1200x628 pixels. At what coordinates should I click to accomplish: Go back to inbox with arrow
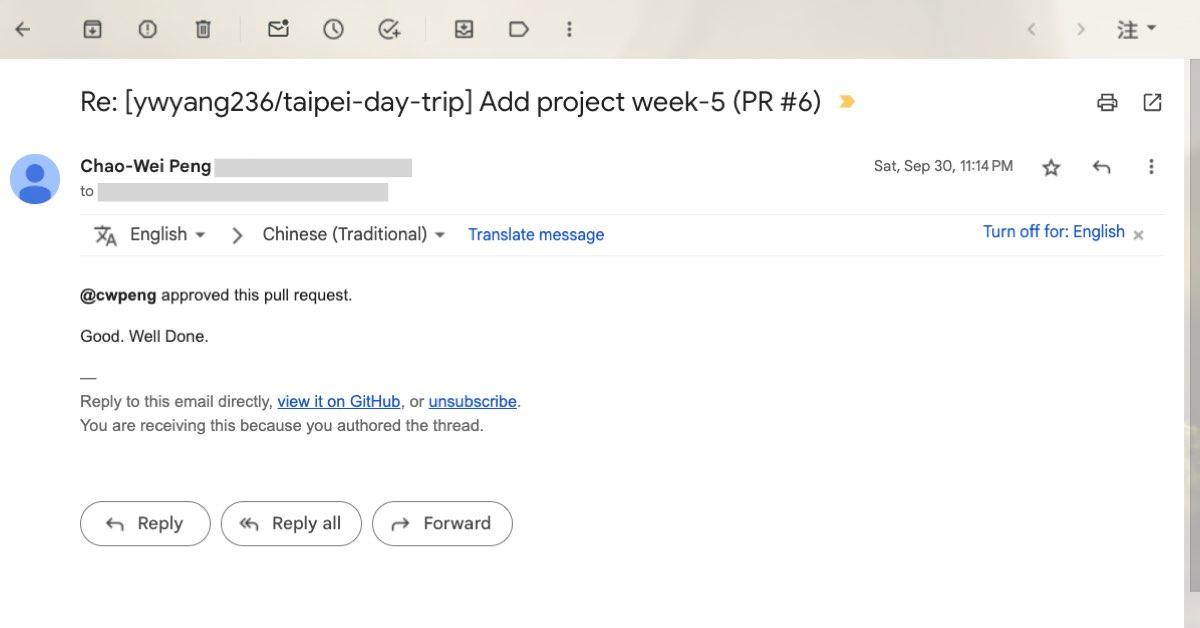pyautogui.click(x=23, y=29)
